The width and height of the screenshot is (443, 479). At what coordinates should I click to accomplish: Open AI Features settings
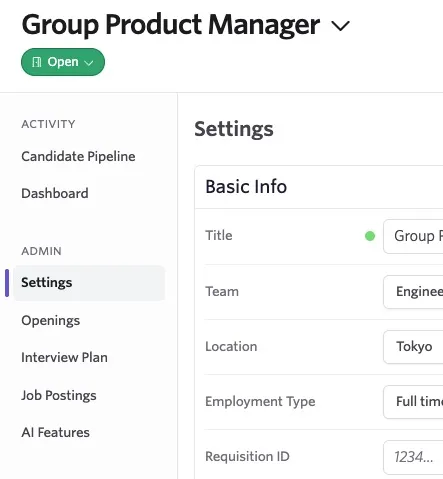point(55,432)
